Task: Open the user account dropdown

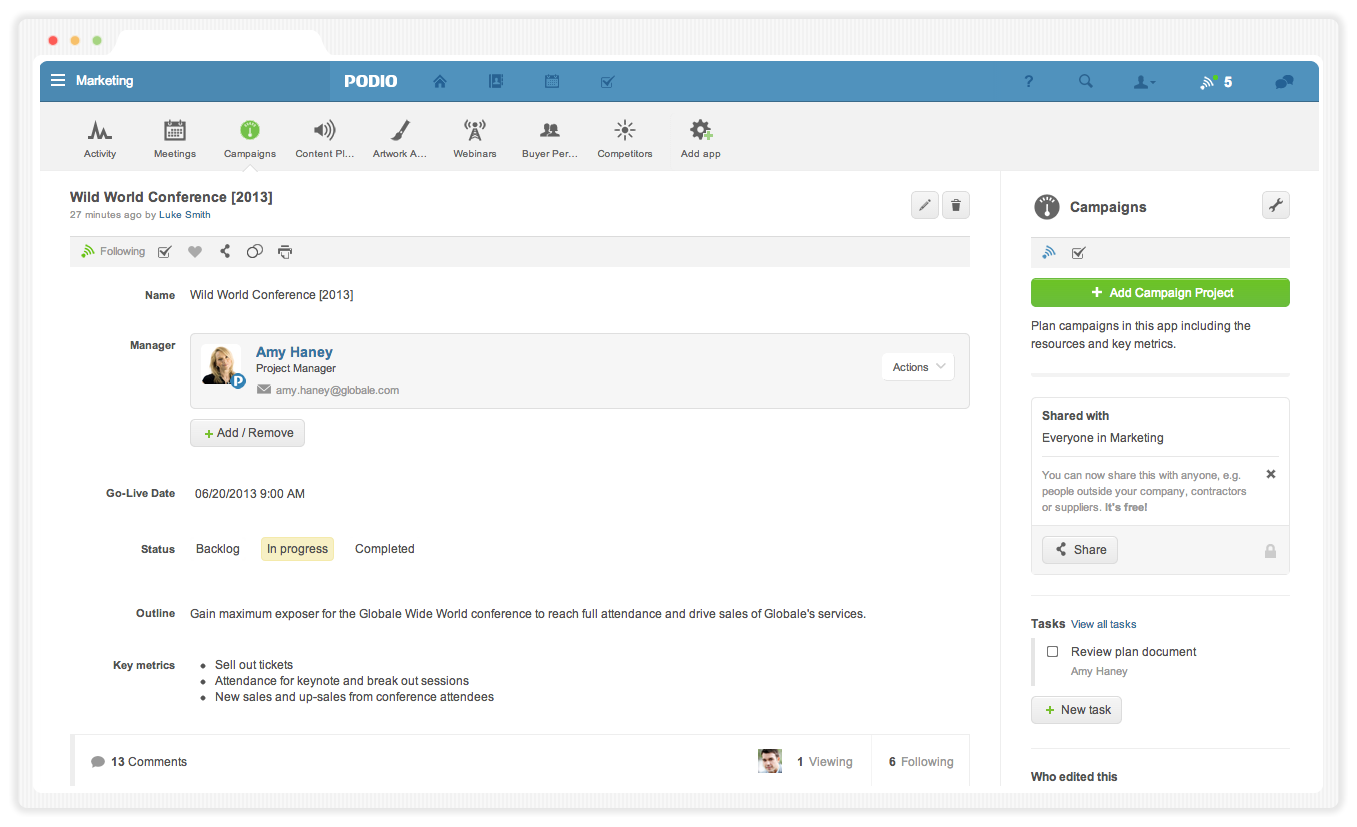Action: pos(1144,82)
